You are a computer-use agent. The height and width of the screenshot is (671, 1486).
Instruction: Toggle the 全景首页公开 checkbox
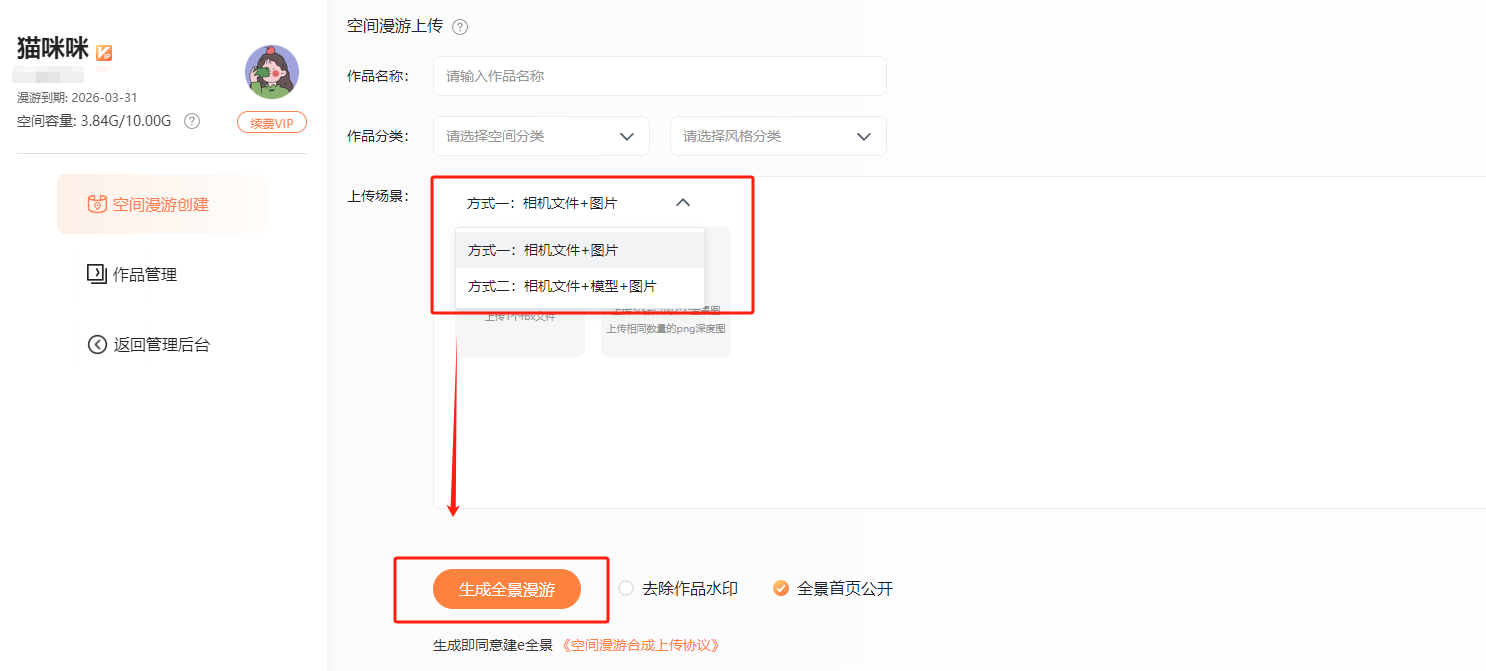click(x=781, y=589)
